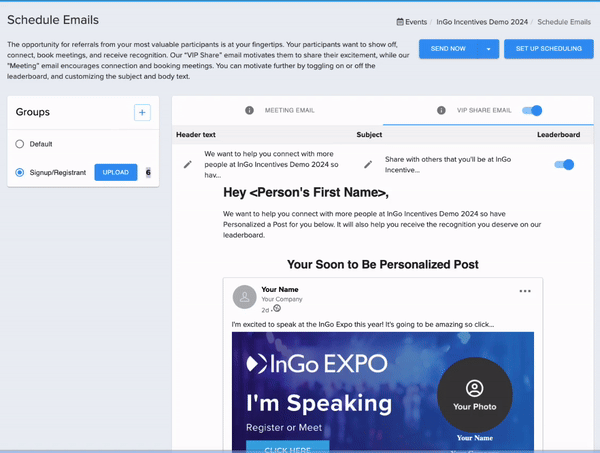The image size is (600, 453).
Task: Select the Default group radio button
Action: [20, 144]
